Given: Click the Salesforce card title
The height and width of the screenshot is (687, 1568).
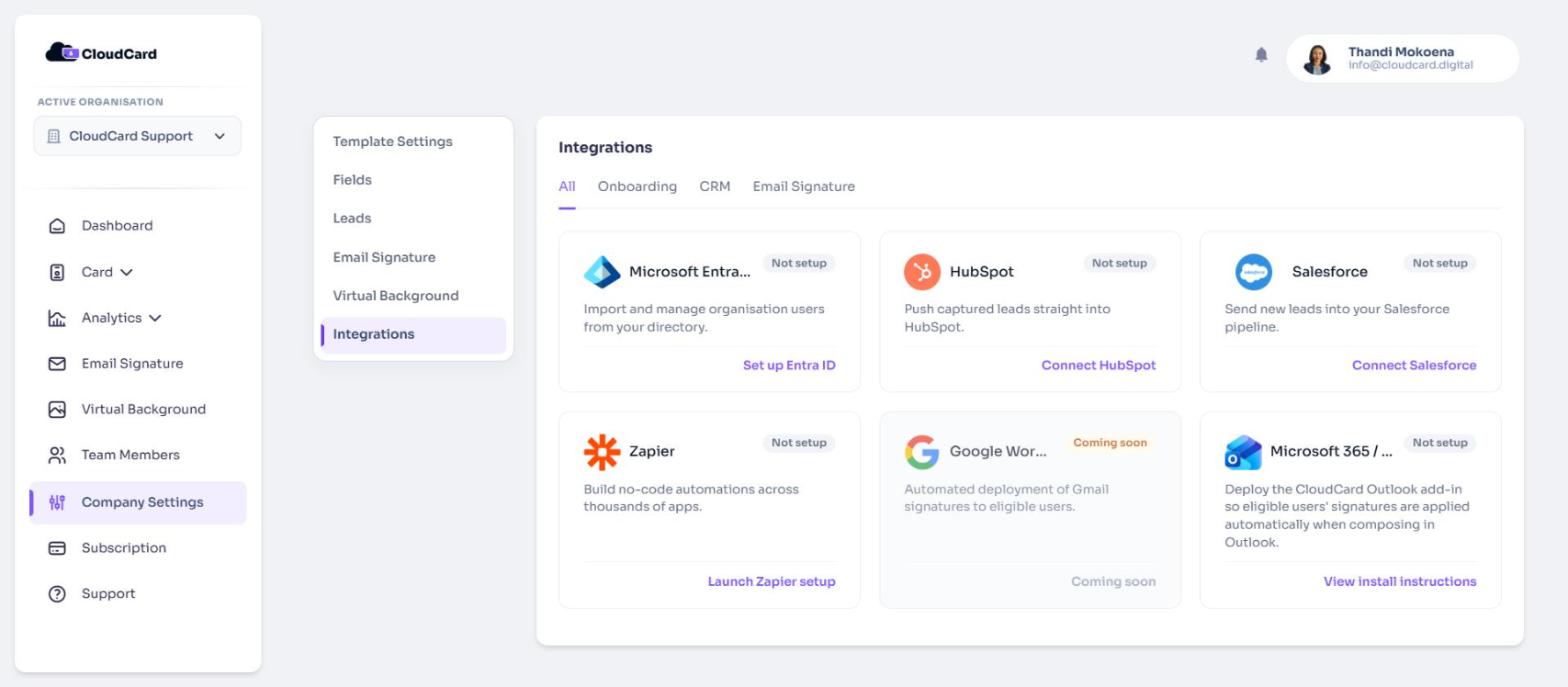Looking at the screenshot, I should coord(1329,272).
